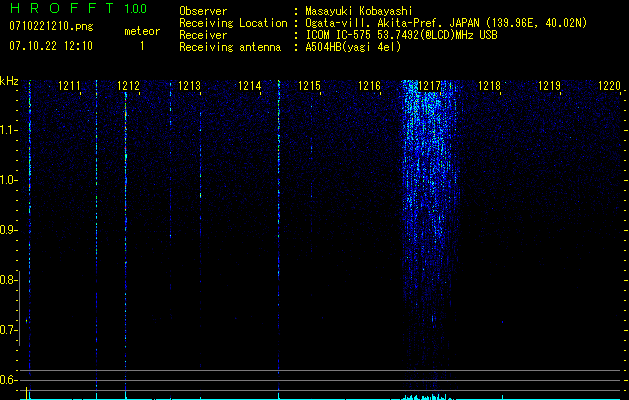Click the meteor count value 1
The height and width of the screenshot is (400, 629).
click(142, 46)
